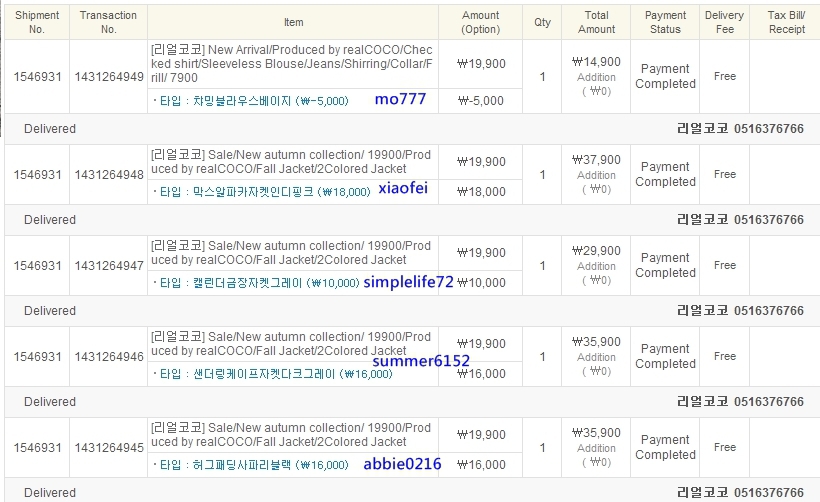Click seller phone 0516376766 in first row
820x502 pixels.
(x=769, y=129)
